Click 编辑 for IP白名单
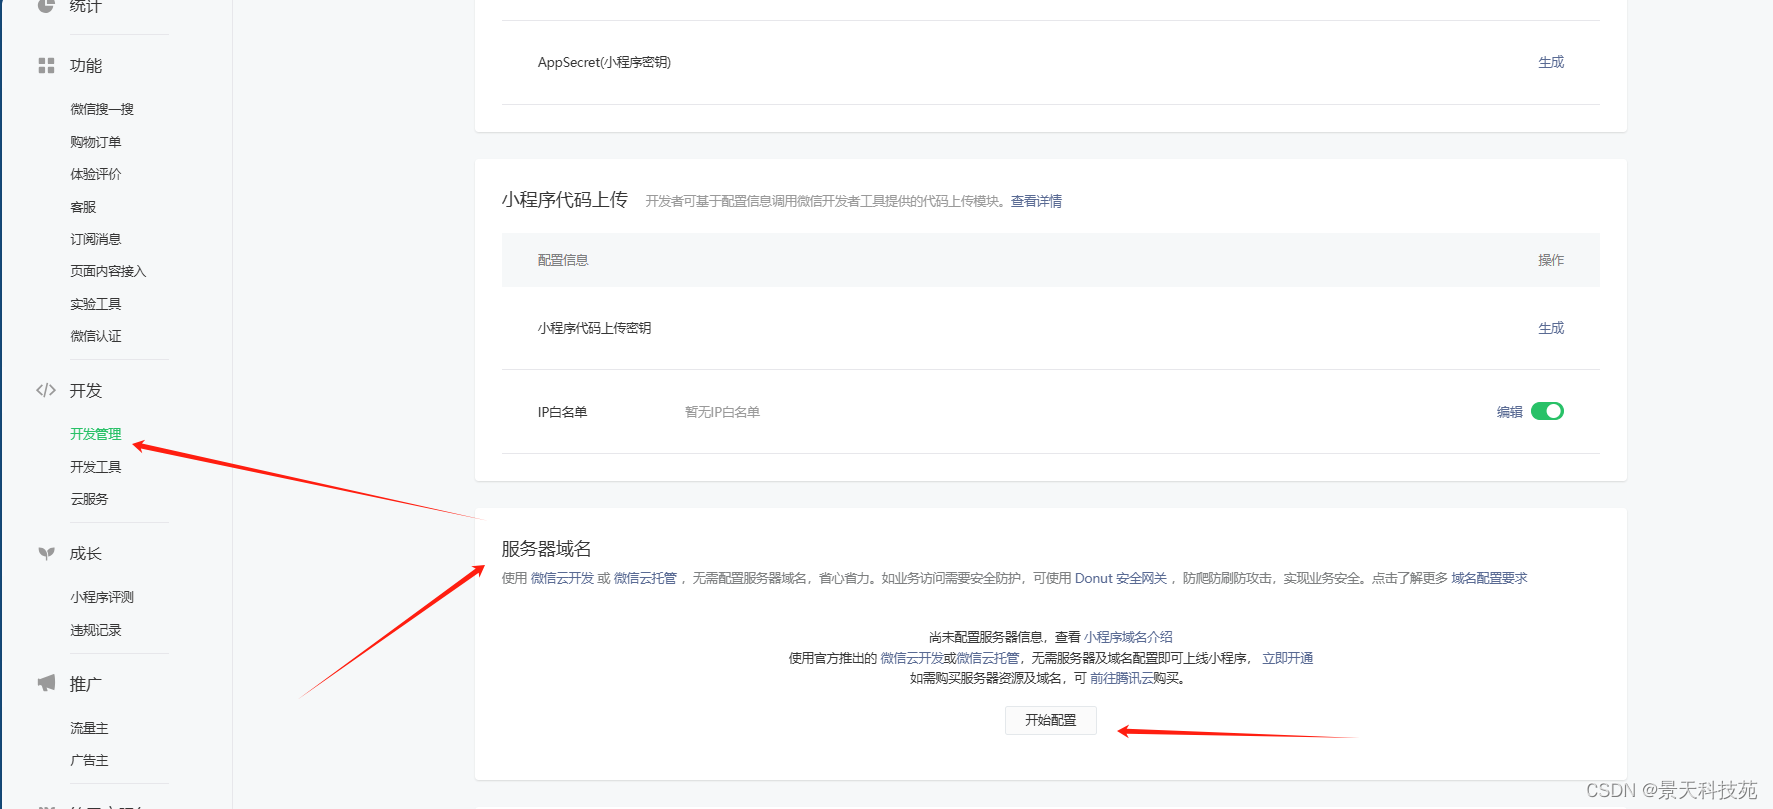Image resolution: width=1773 pixels, height=809 pixels. (1510, 412)
